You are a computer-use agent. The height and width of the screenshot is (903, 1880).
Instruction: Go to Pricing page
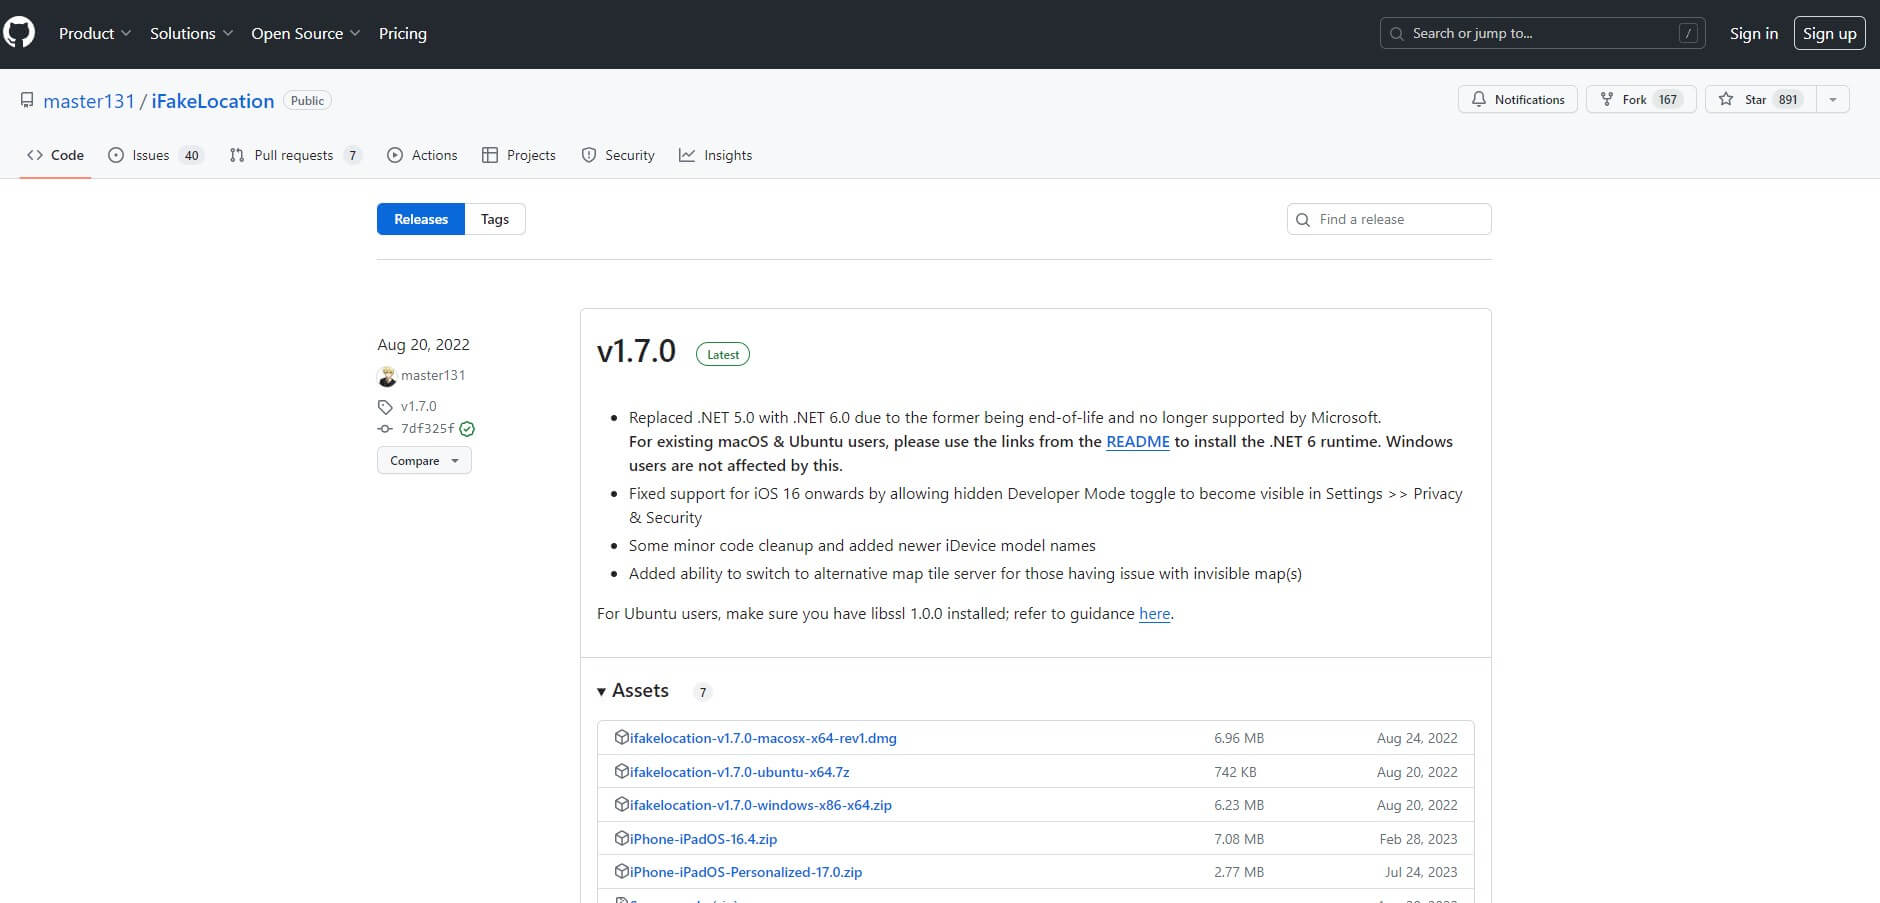click(x=403, y=33)
